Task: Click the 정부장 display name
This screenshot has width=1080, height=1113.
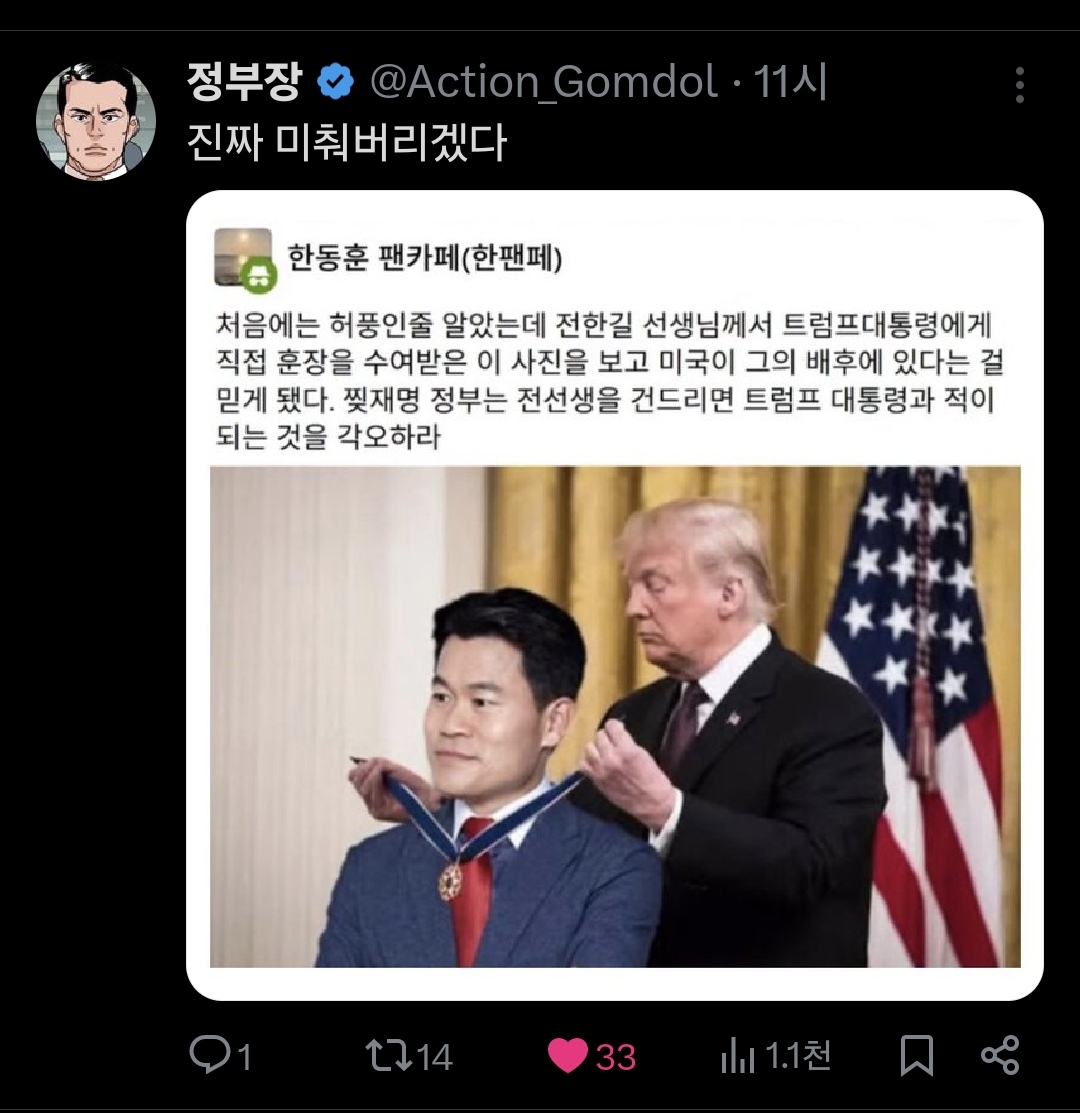Action: 245,82
